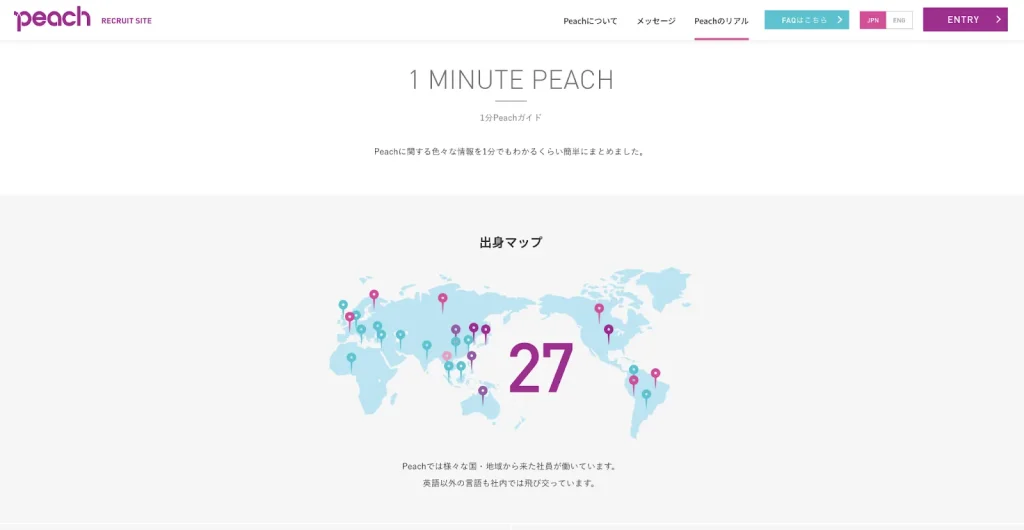This screenshot has height=530, width=1024.
Task: Click the 出身マップ section title
Action: (x=511, y=242)
